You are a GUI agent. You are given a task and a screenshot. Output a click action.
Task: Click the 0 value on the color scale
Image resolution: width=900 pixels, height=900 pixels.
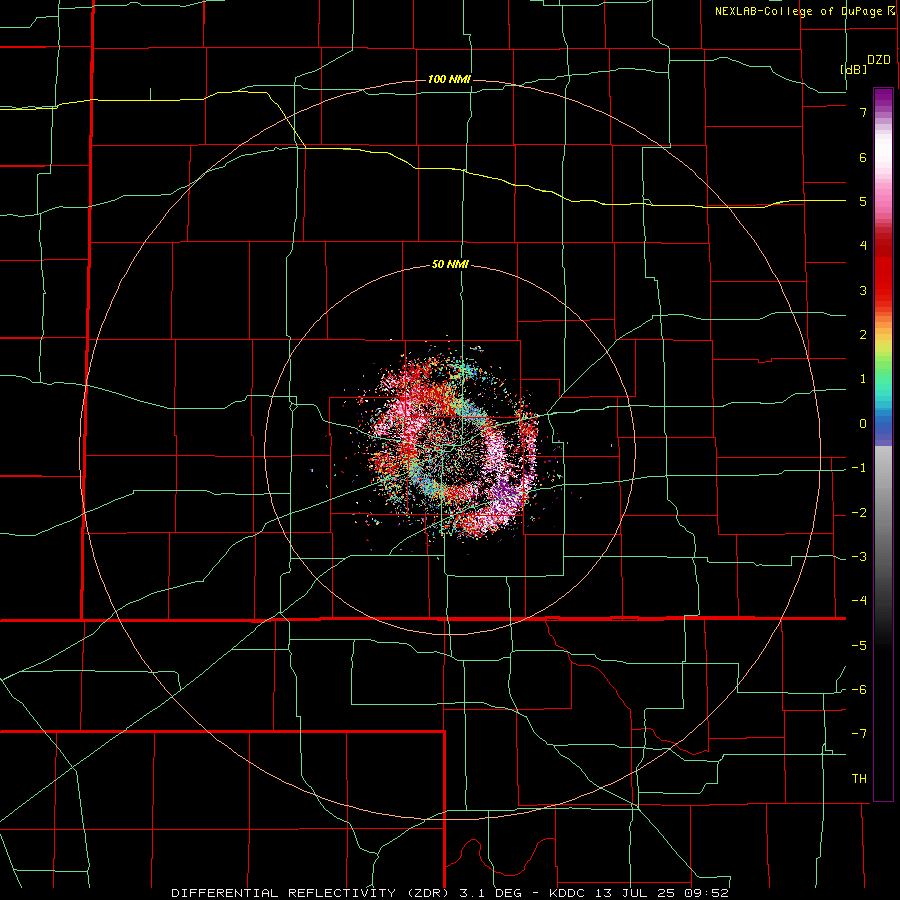[863, 424]
